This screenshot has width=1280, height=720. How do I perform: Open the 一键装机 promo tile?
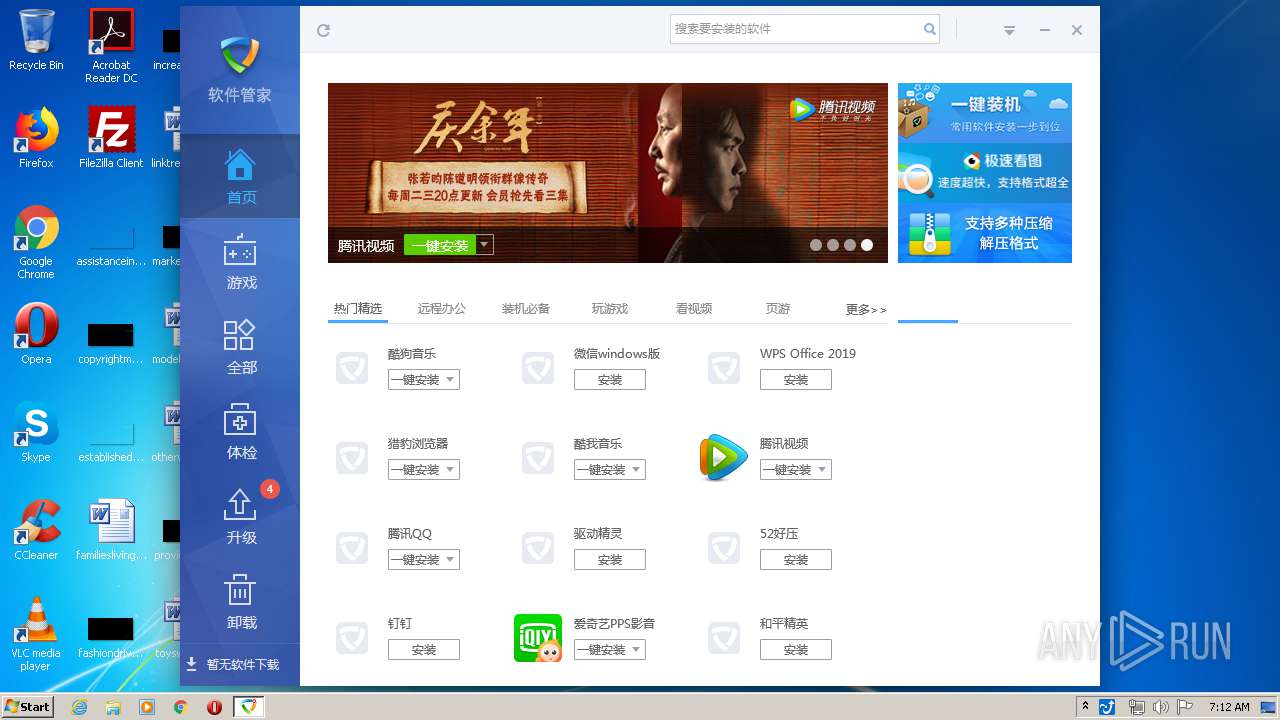(x=985, y=113)
